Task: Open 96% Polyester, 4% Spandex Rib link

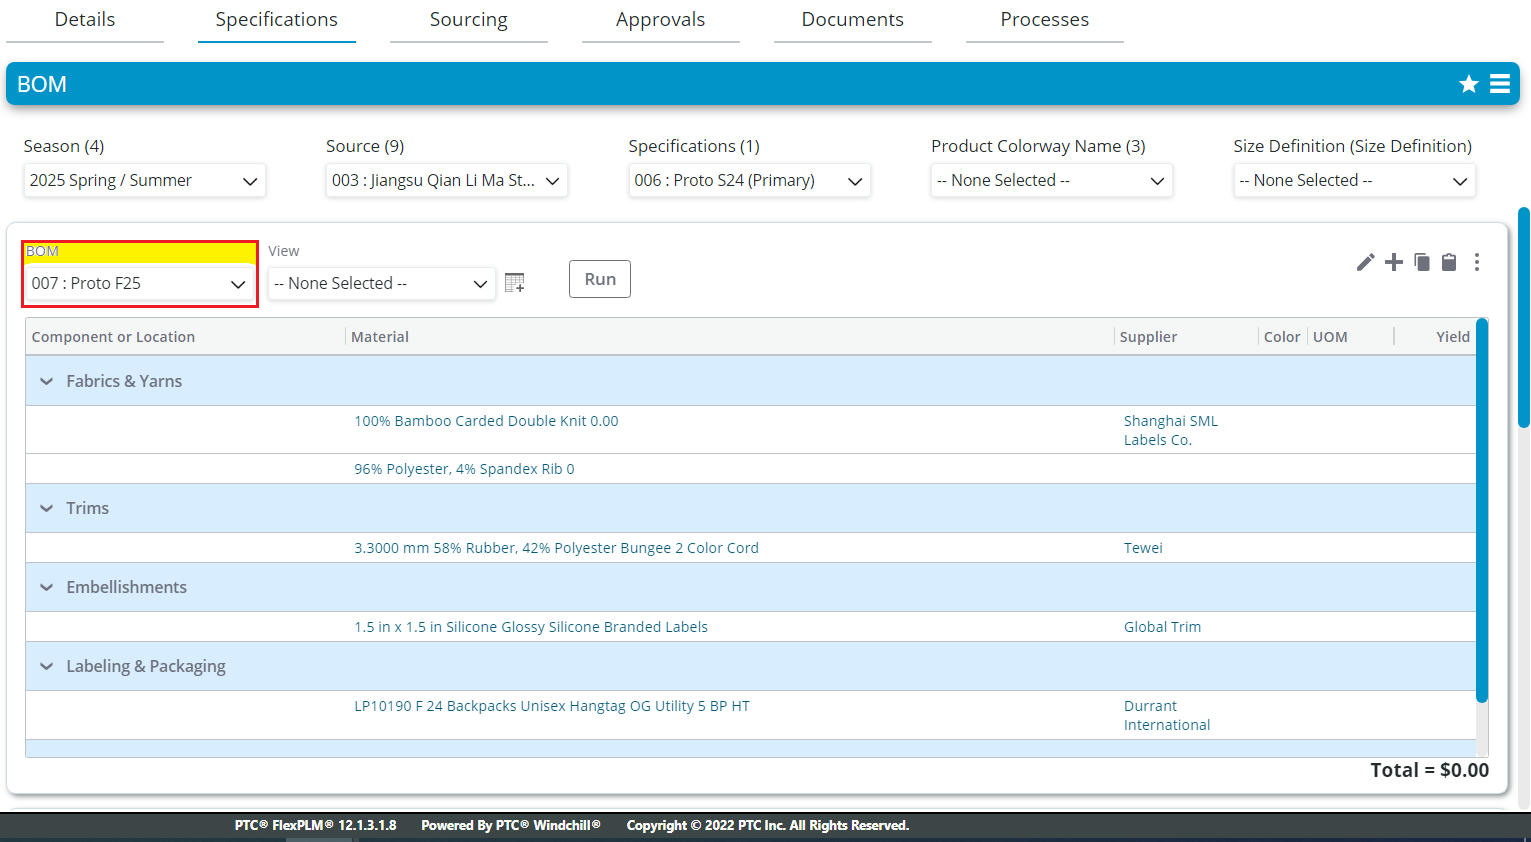Action: (464, 469)
